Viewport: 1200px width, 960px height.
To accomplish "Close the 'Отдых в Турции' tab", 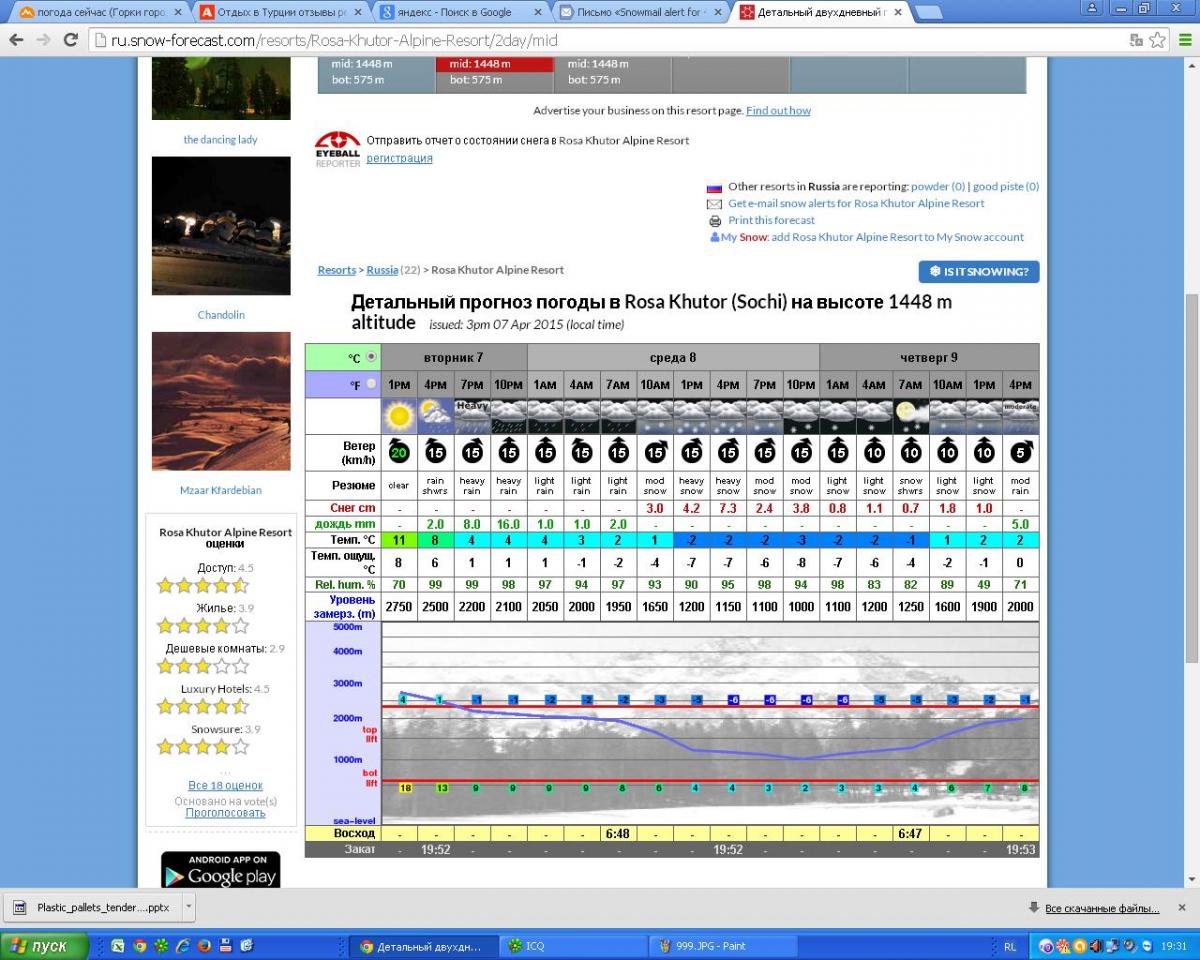I will tap(359, 13).
